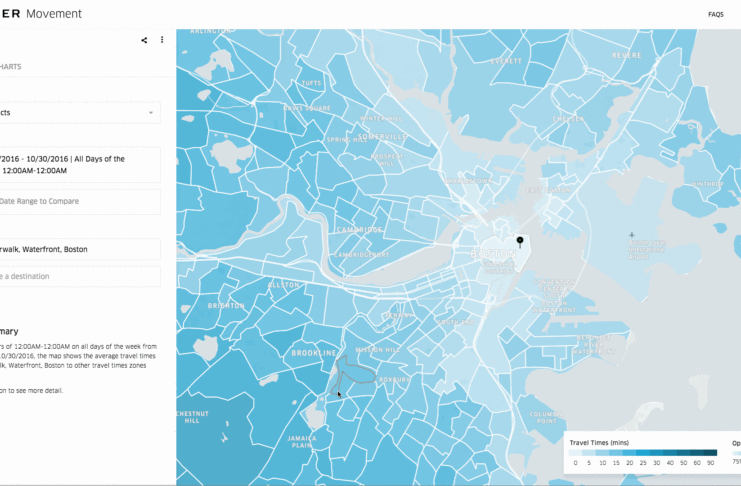Click the lightest 0-minute legend swatch

(x=575, y=453)
